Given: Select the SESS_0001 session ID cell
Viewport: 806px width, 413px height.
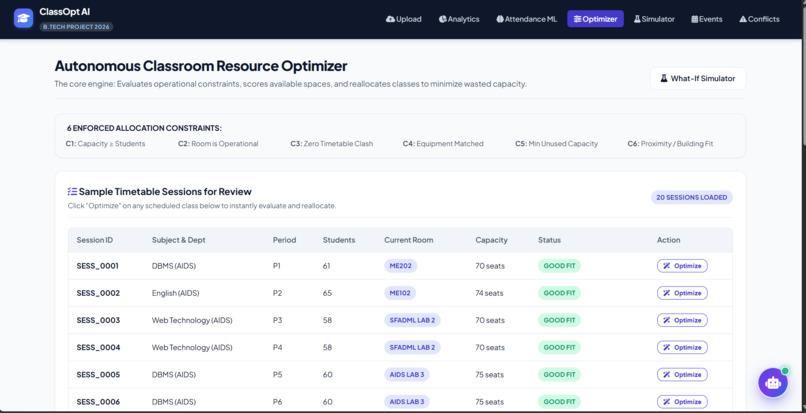Looking at the screenshot, I should [x=98, y=266].
